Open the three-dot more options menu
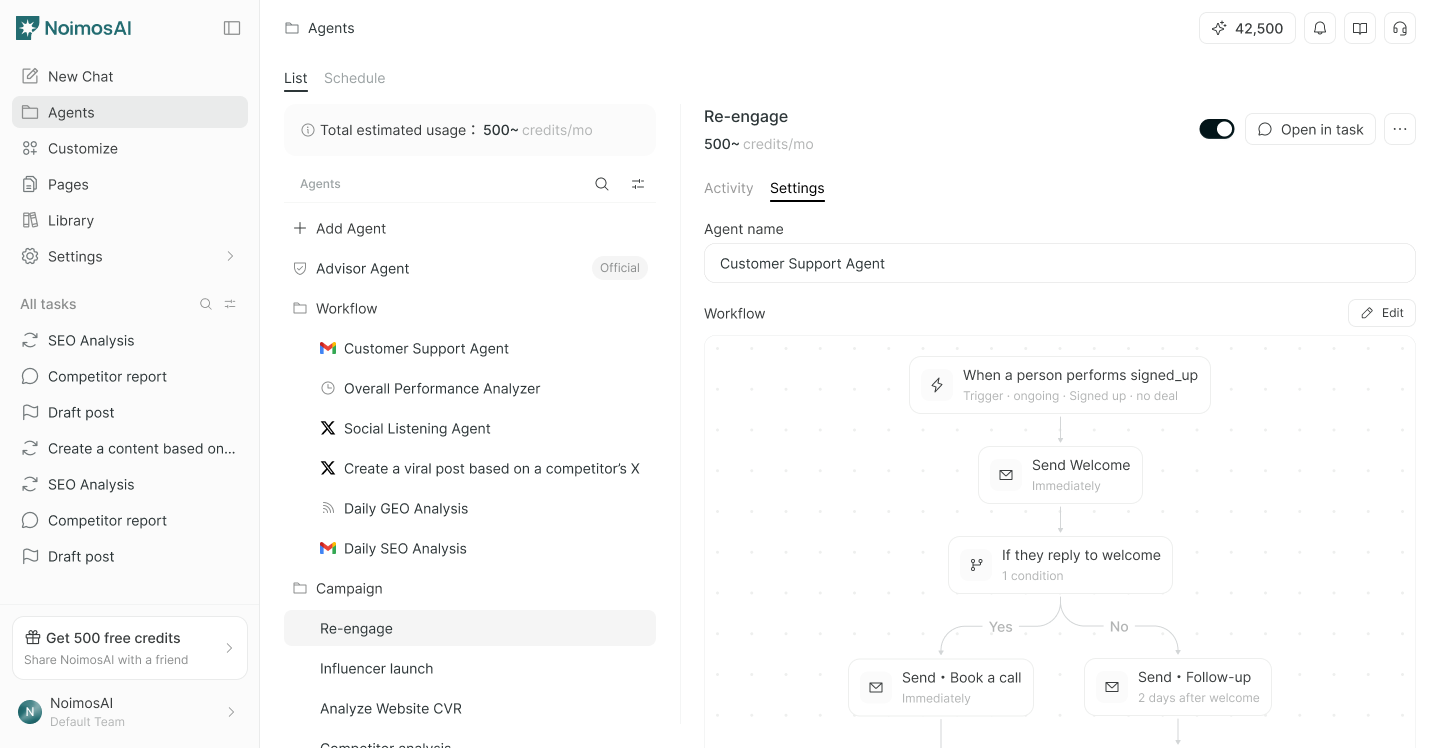The height and width of the screenshot is (748, 1440). [1400, 129]
